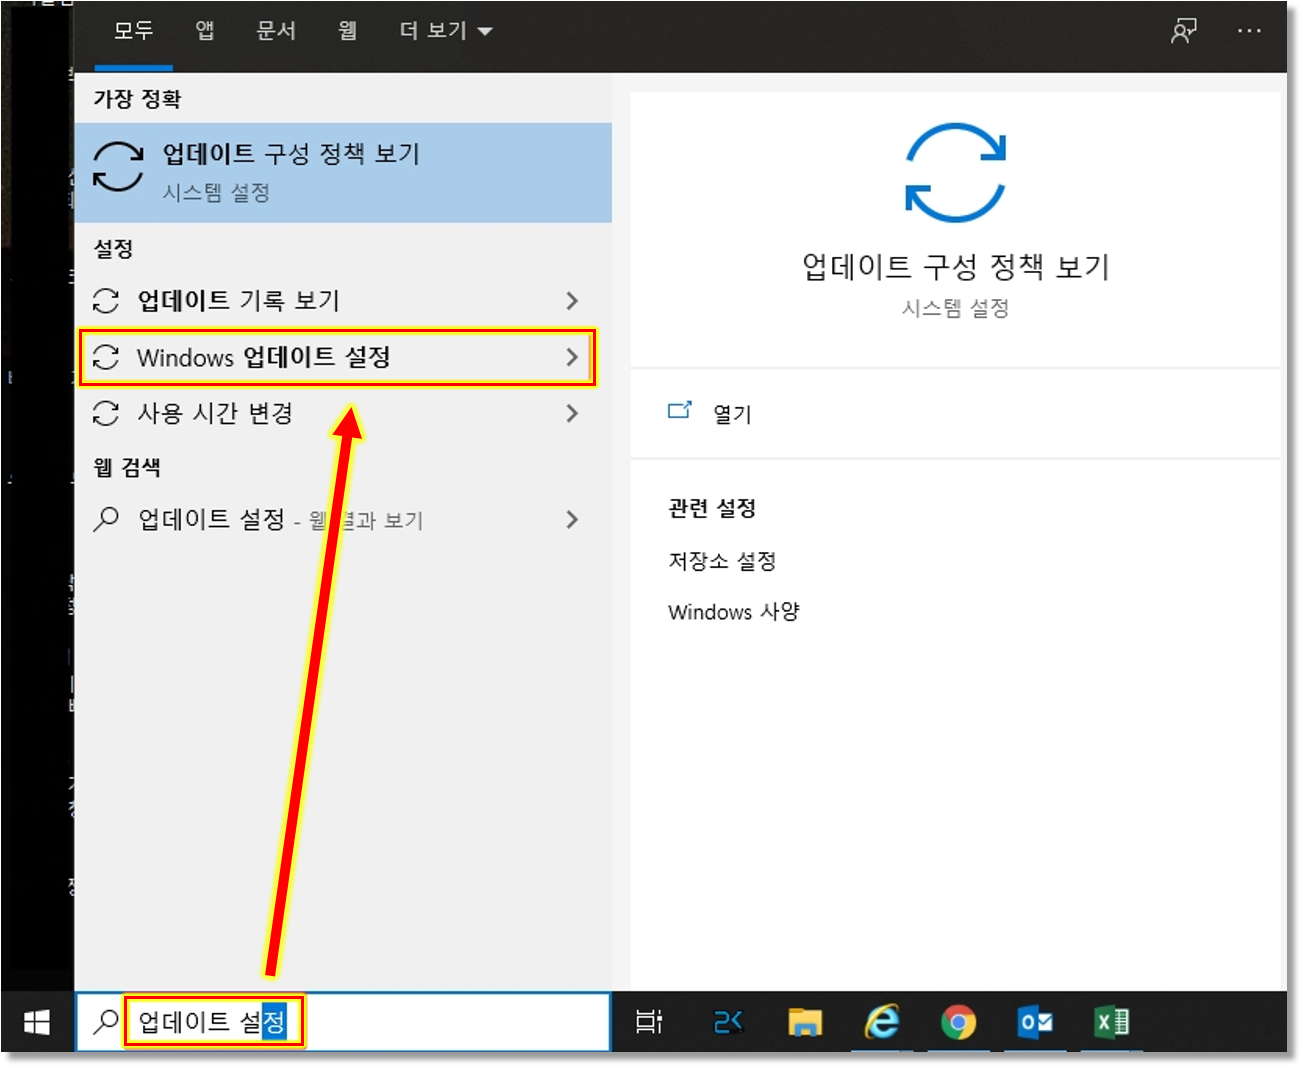Launch Excel from the taskbar
The width and height of the screenshot is (1303, 1068).
pos(1111,1022)
